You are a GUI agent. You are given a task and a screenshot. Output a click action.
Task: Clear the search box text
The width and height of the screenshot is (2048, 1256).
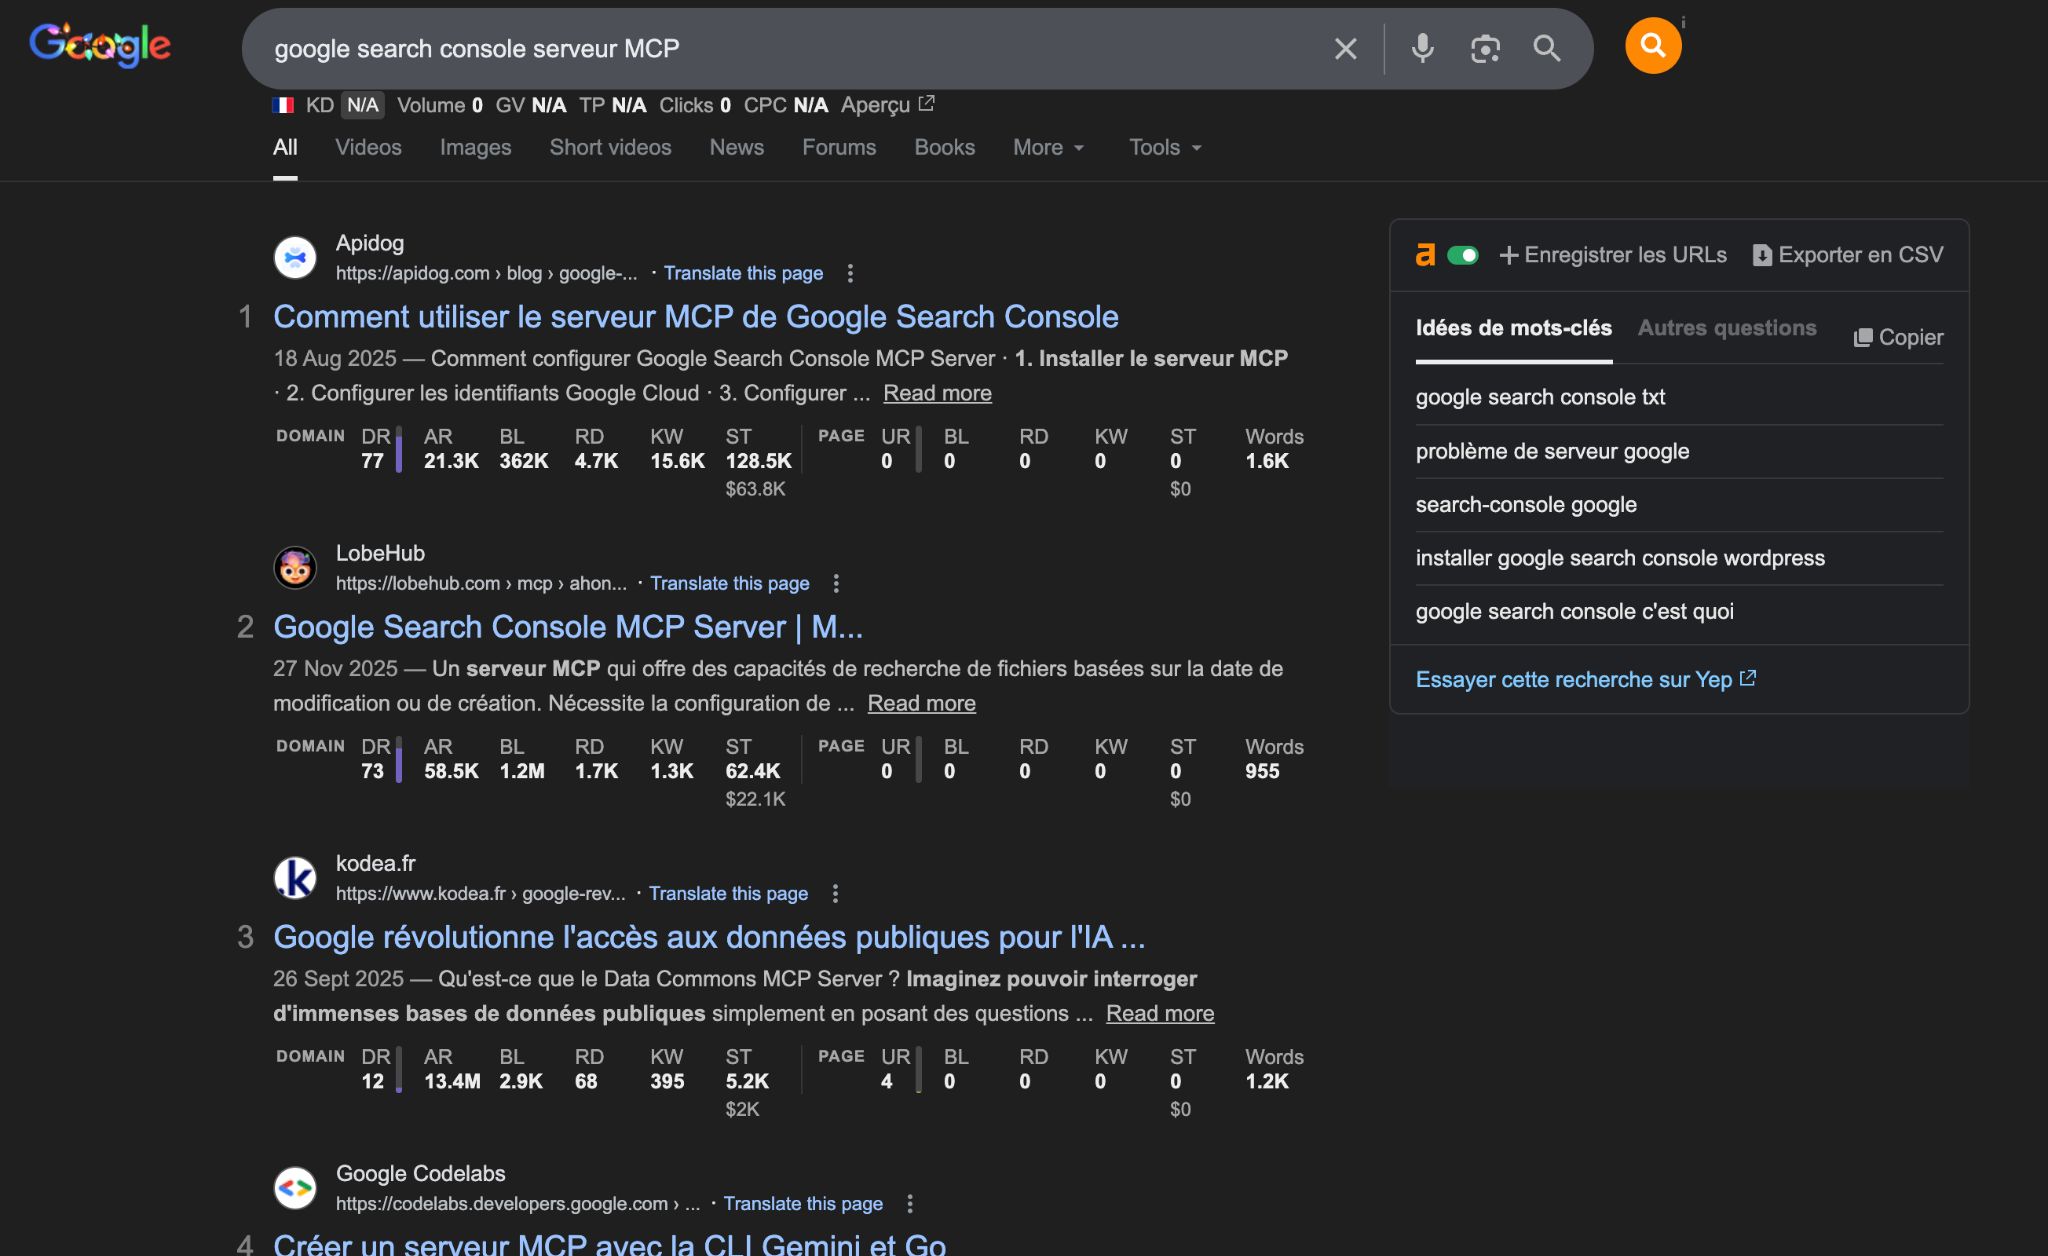1345,48
